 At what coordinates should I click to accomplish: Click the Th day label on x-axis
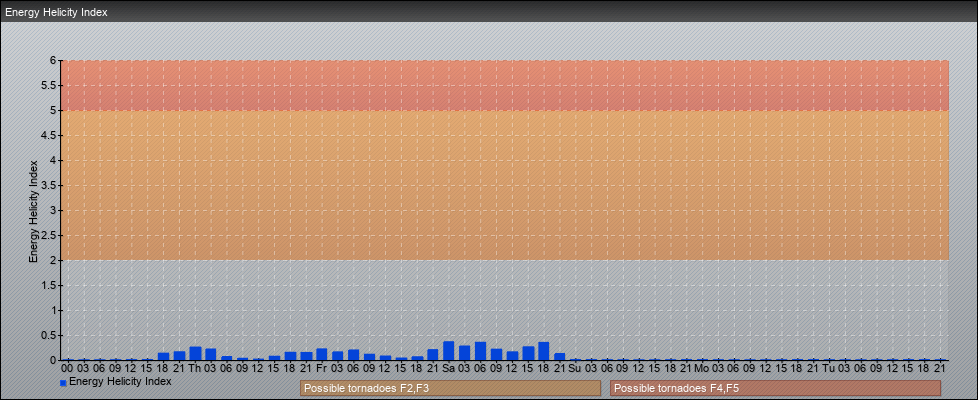[x=195, y=368]
